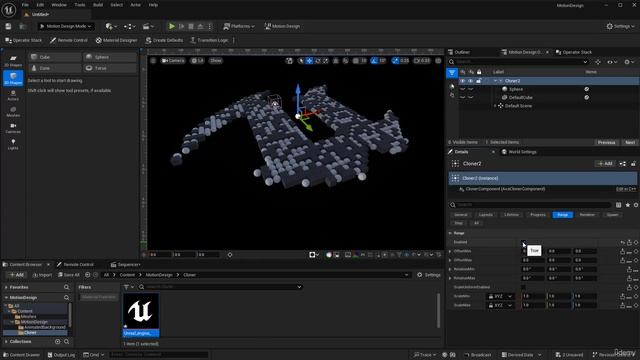640x360 pixels.
Task: Toggle rotation angle snapping in viewport
Action: pos(374,60)
